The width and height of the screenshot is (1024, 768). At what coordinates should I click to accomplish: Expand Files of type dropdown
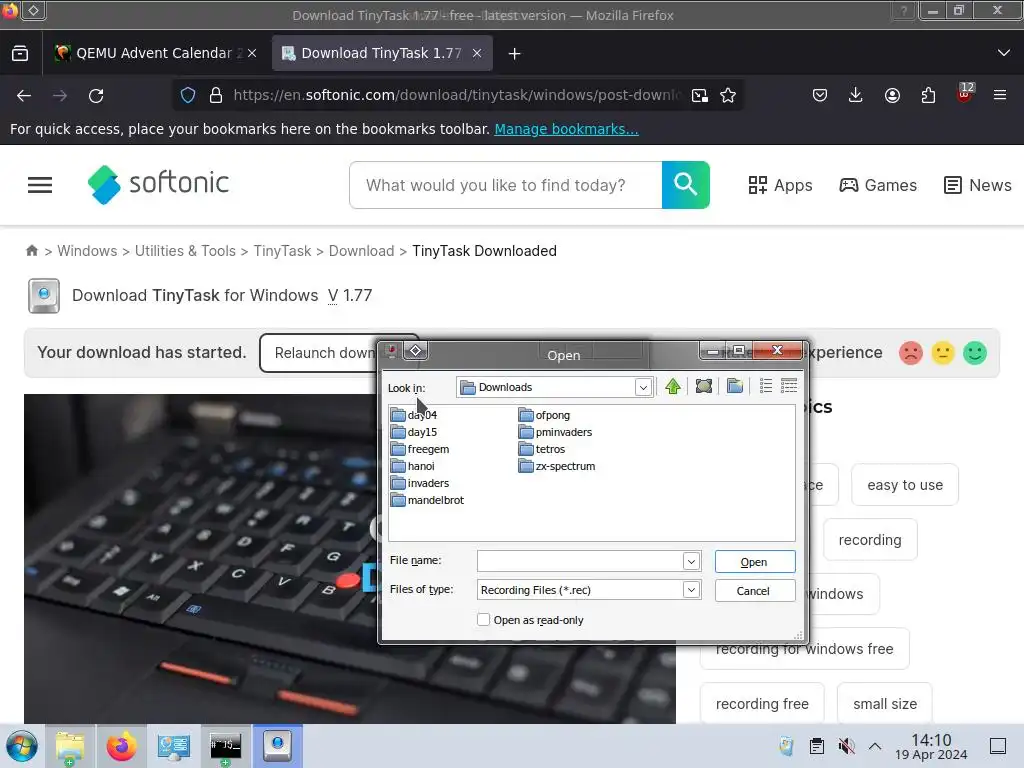pos(692,590)
